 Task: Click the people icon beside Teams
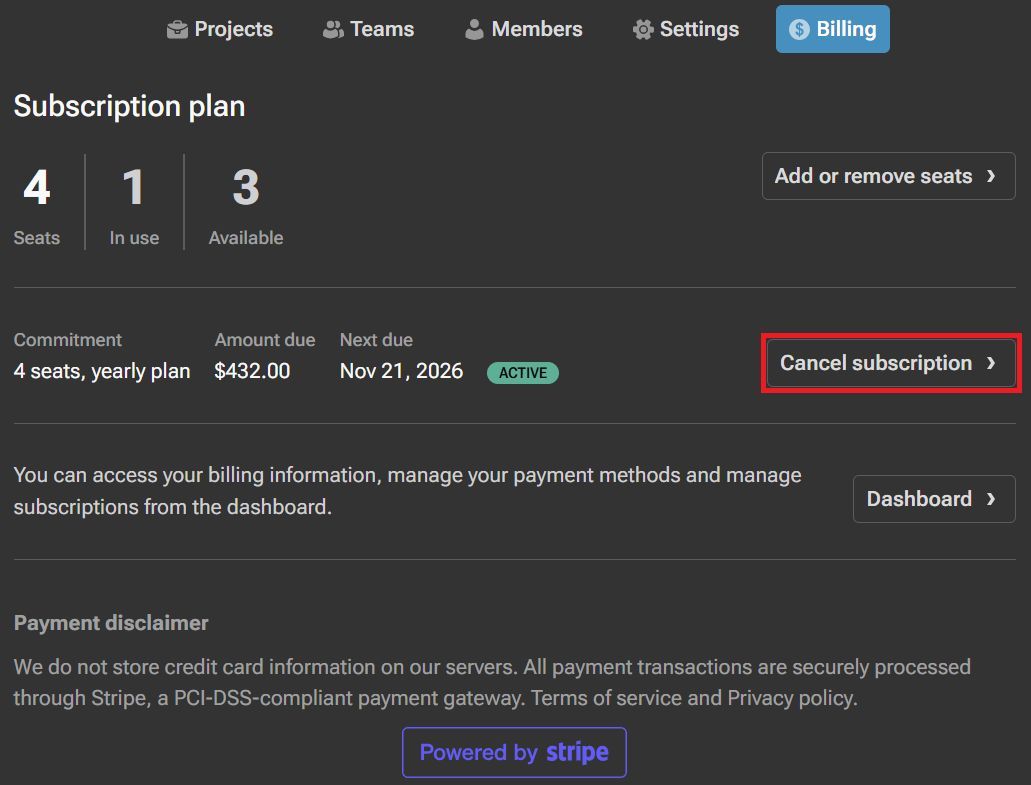pos(331,29)
